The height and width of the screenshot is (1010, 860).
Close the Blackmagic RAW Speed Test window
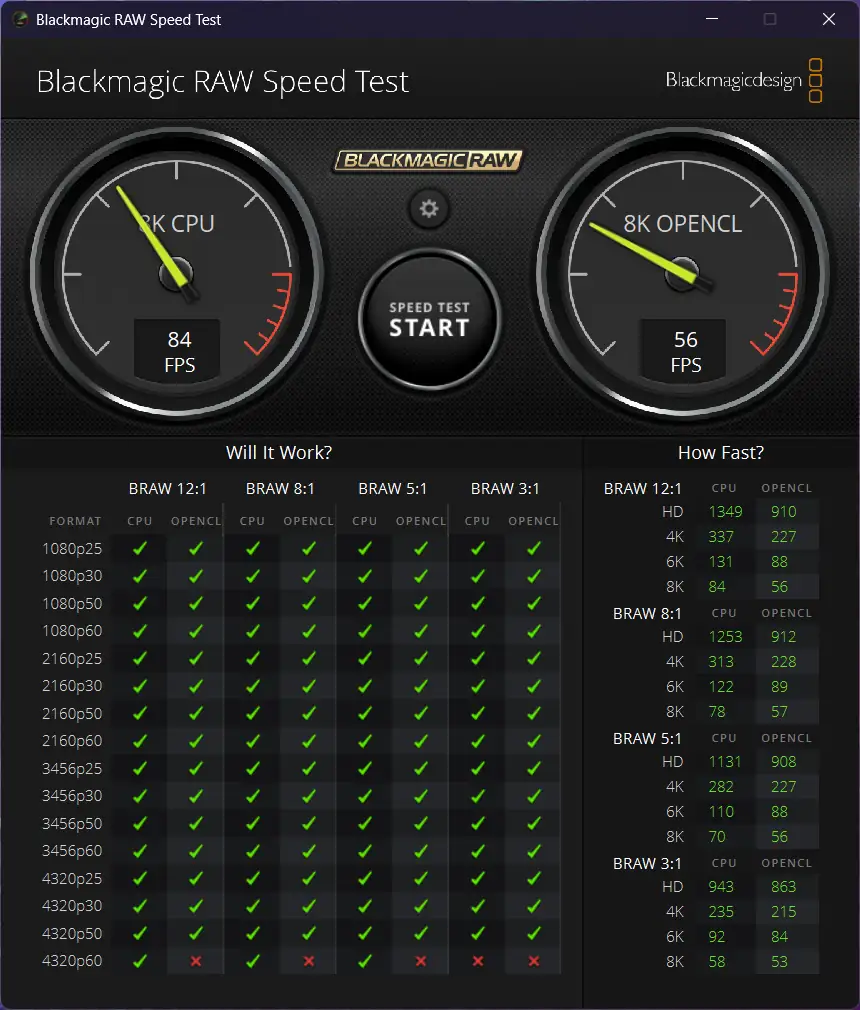coord(829,19)
